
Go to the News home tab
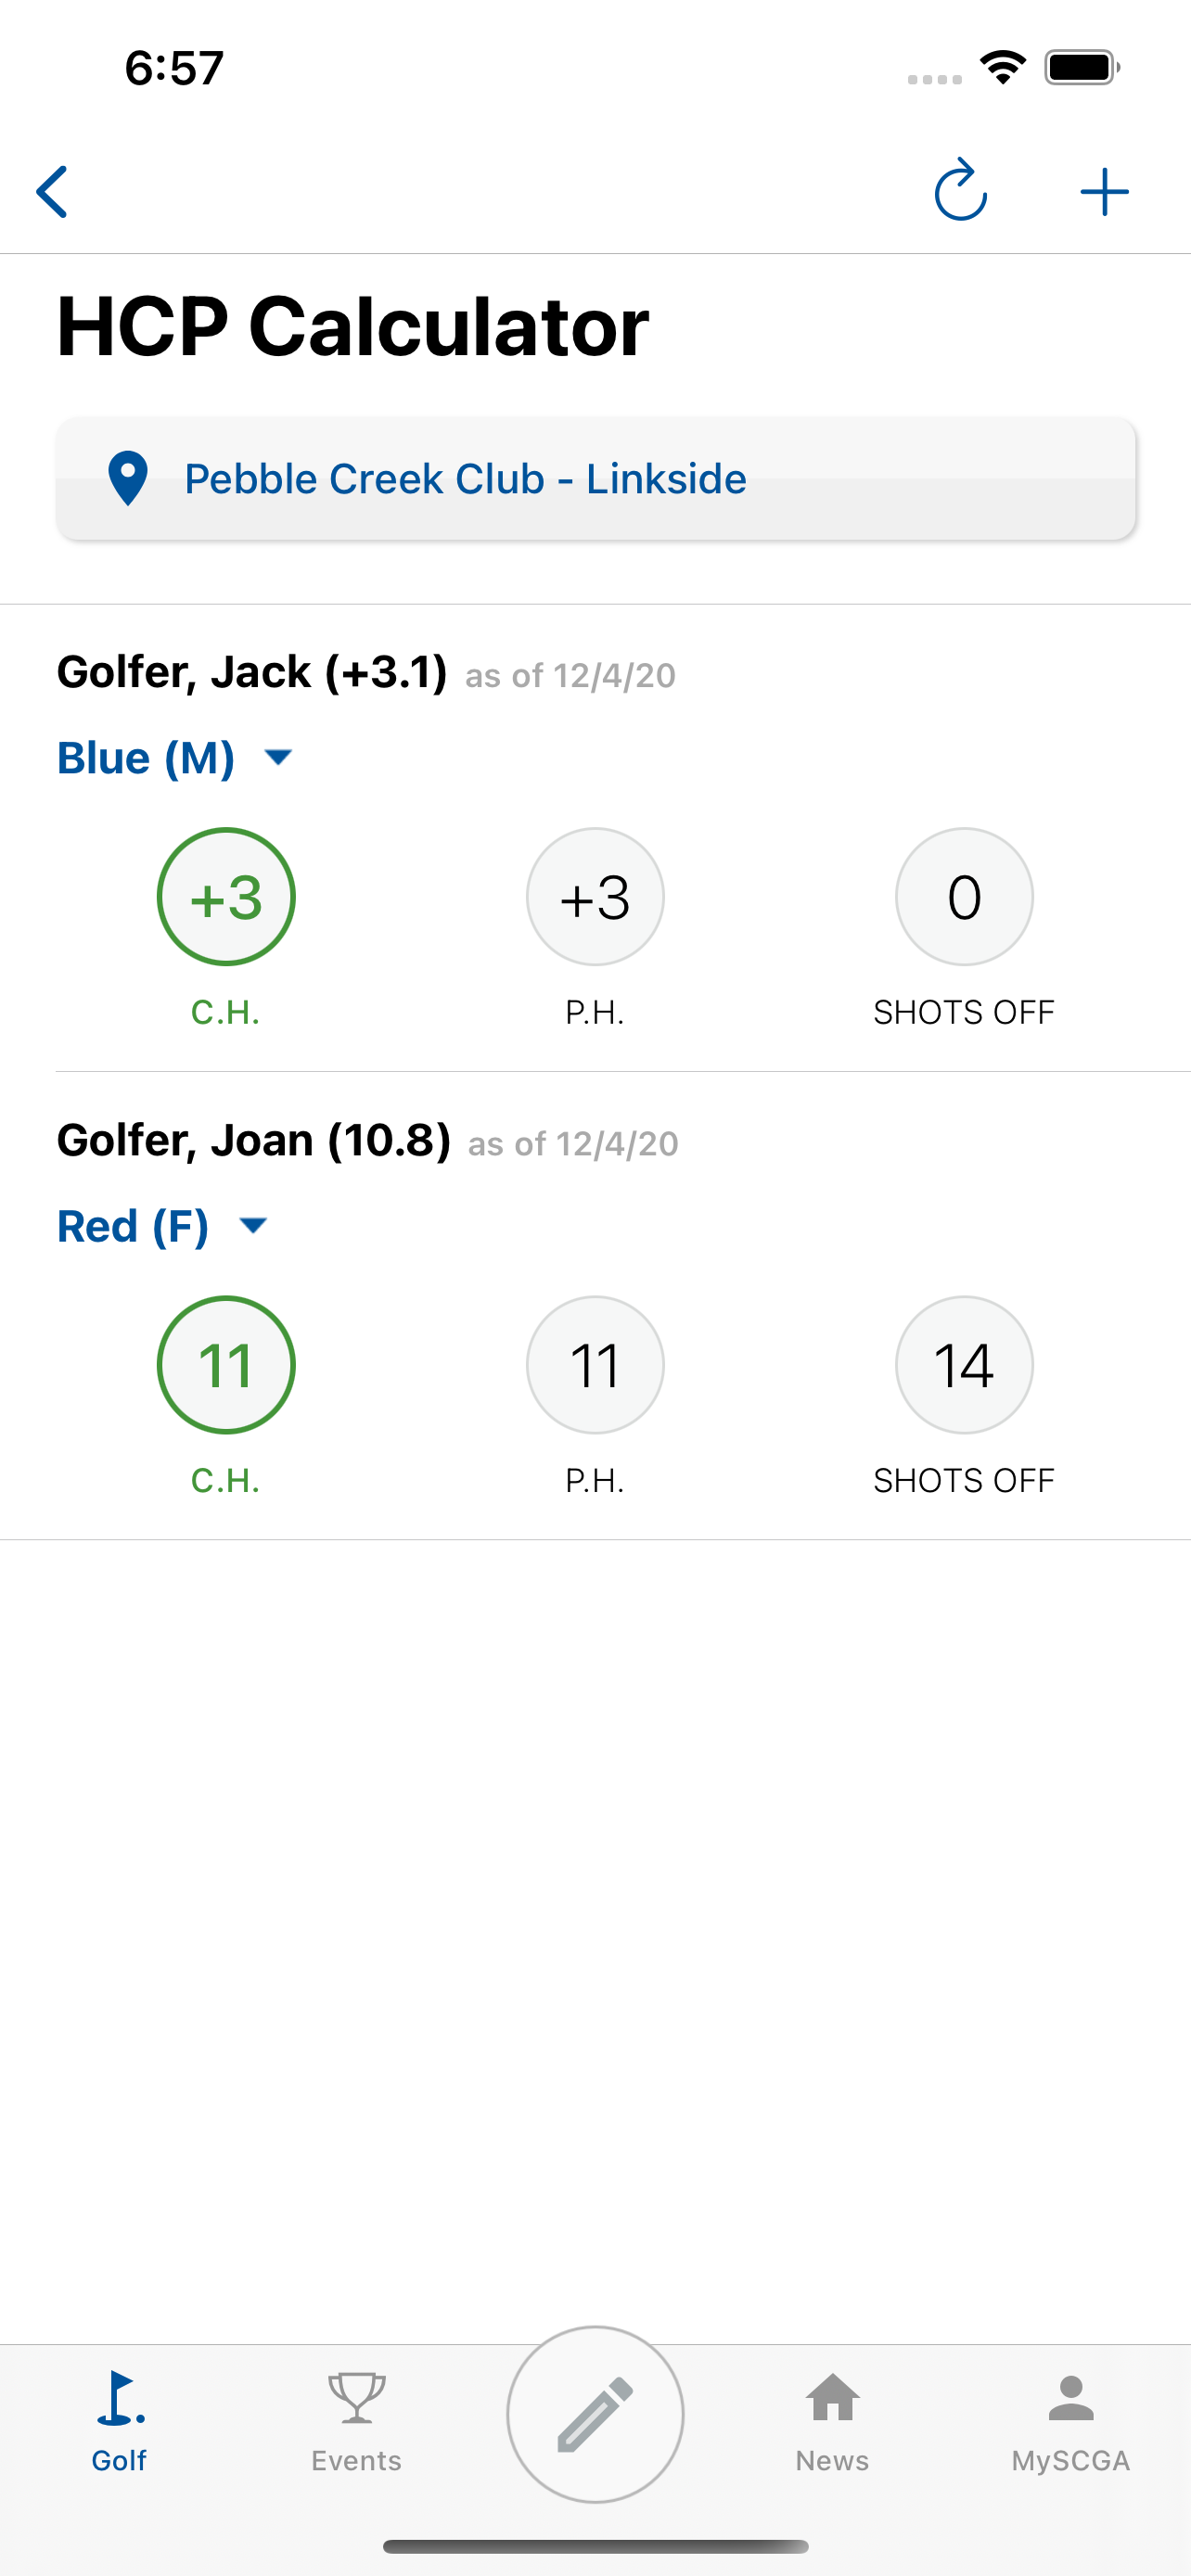point(832,2422)
